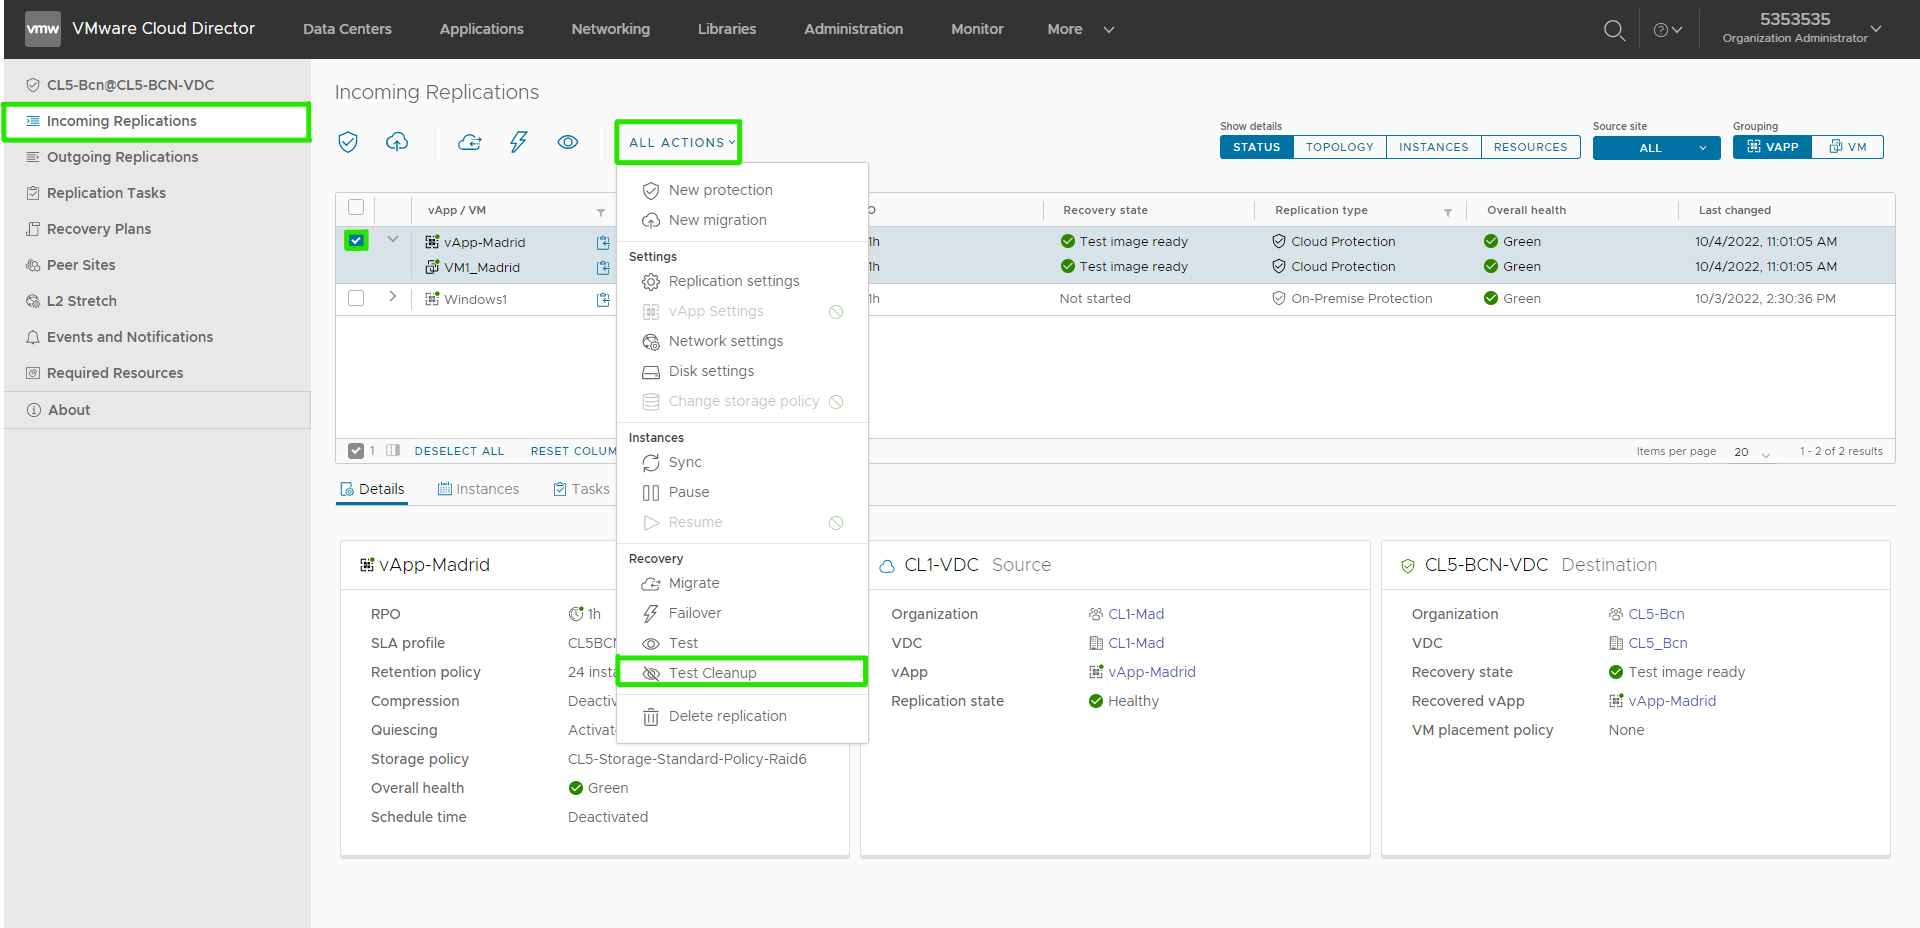
Task: Expand the Windows1 row
Action: 393,297
